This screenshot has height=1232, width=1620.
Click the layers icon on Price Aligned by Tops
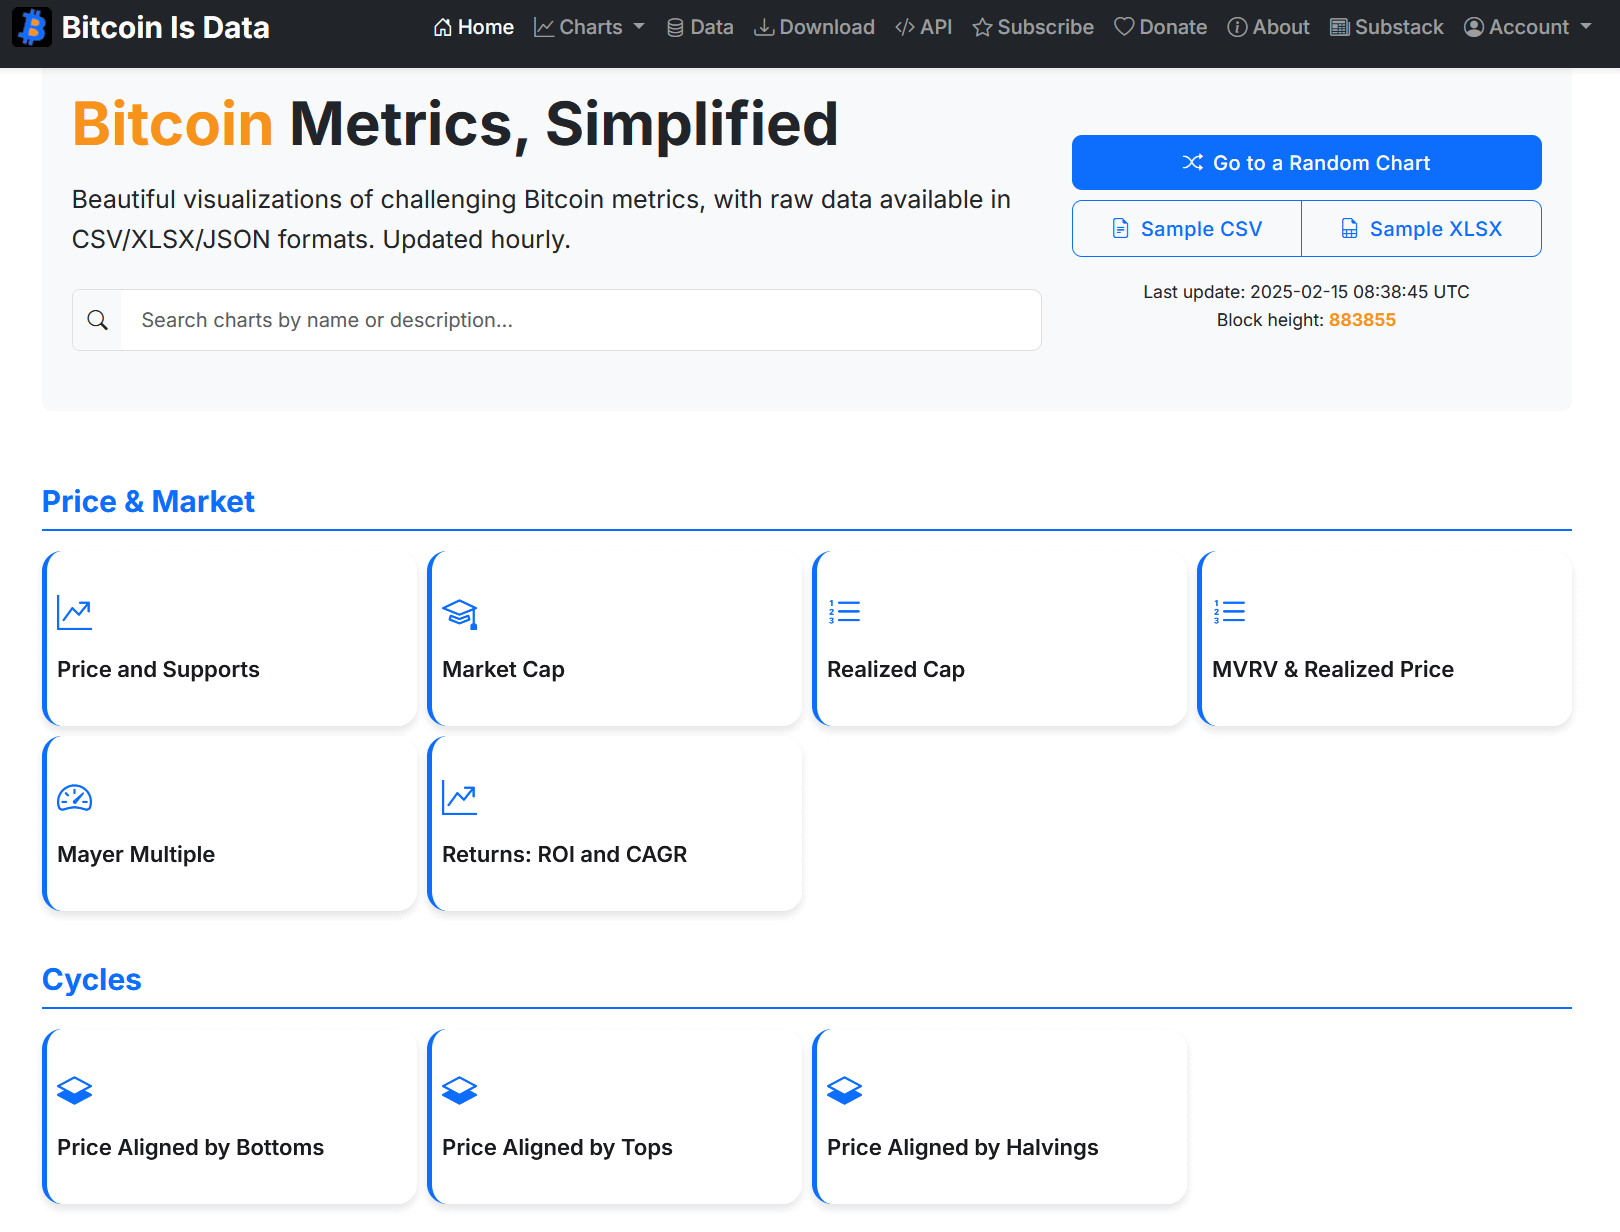460,1090
